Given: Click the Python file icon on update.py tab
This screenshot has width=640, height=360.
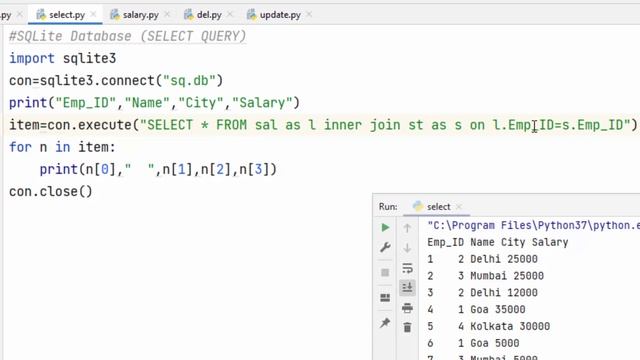Looking at the screenshot, I should coord(251,15).
